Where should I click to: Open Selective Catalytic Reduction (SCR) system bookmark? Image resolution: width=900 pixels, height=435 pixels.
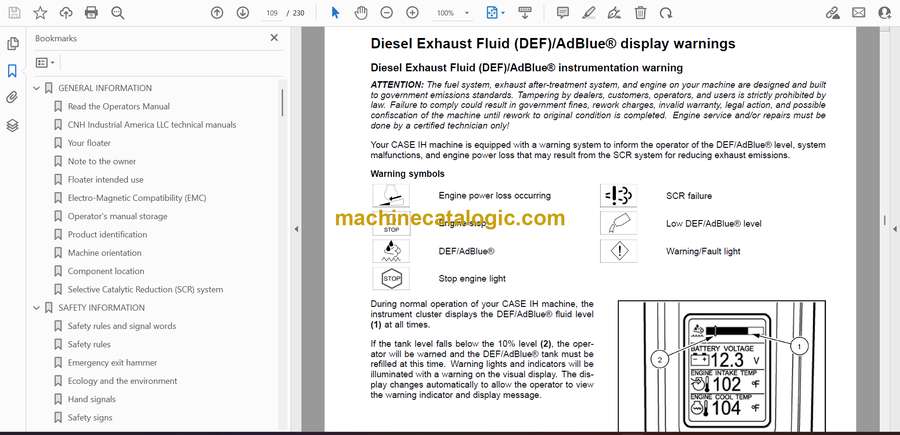point(146,290)
